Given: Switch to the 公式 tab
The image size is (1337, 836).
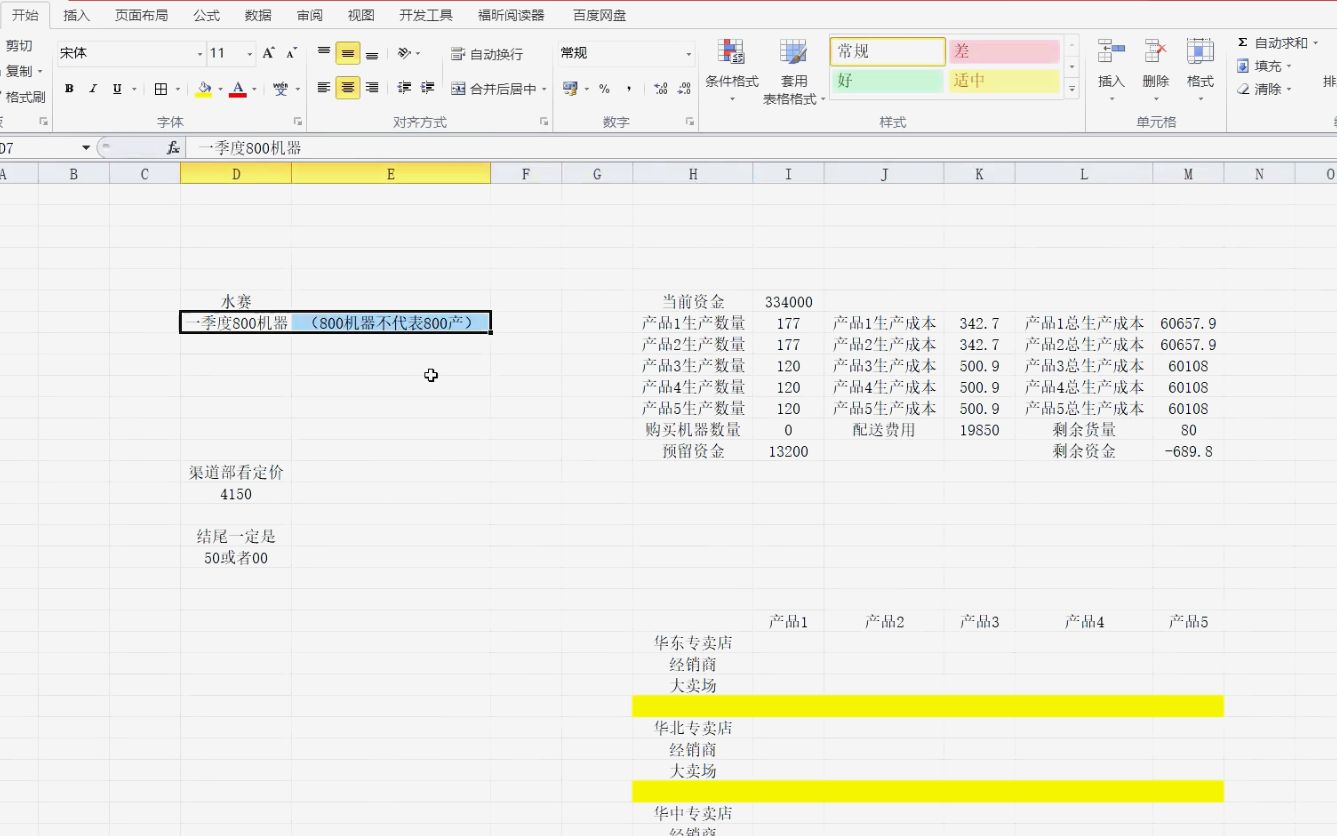Looking at the screenshot, I should 207,15.
